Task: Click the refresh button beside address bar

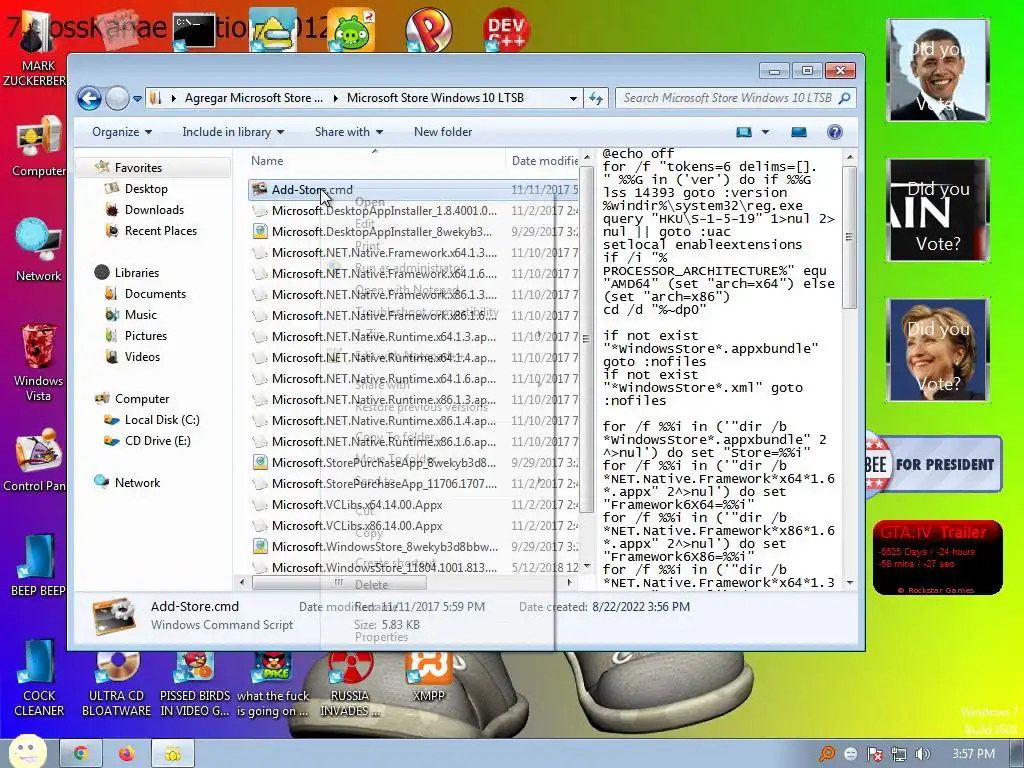Action: tap(596, 99)
